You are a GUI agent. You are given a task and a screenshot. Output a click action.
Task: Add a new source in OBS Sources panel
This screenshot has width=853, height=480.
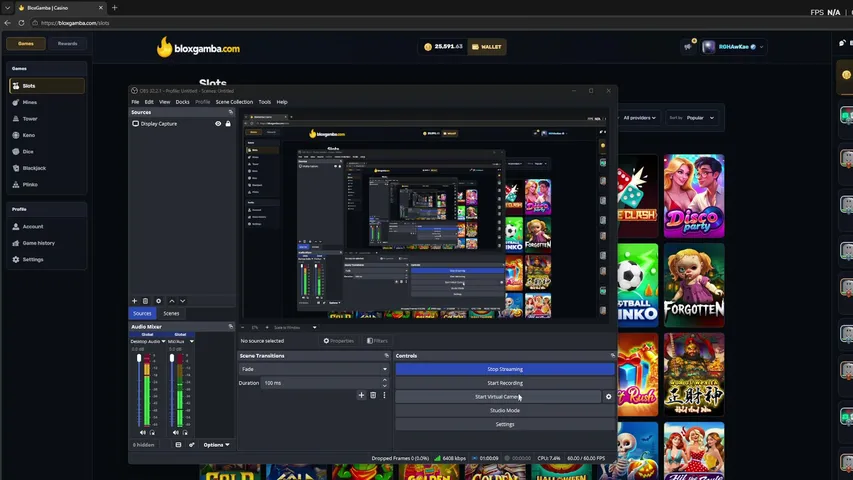(x=134, y=301)
